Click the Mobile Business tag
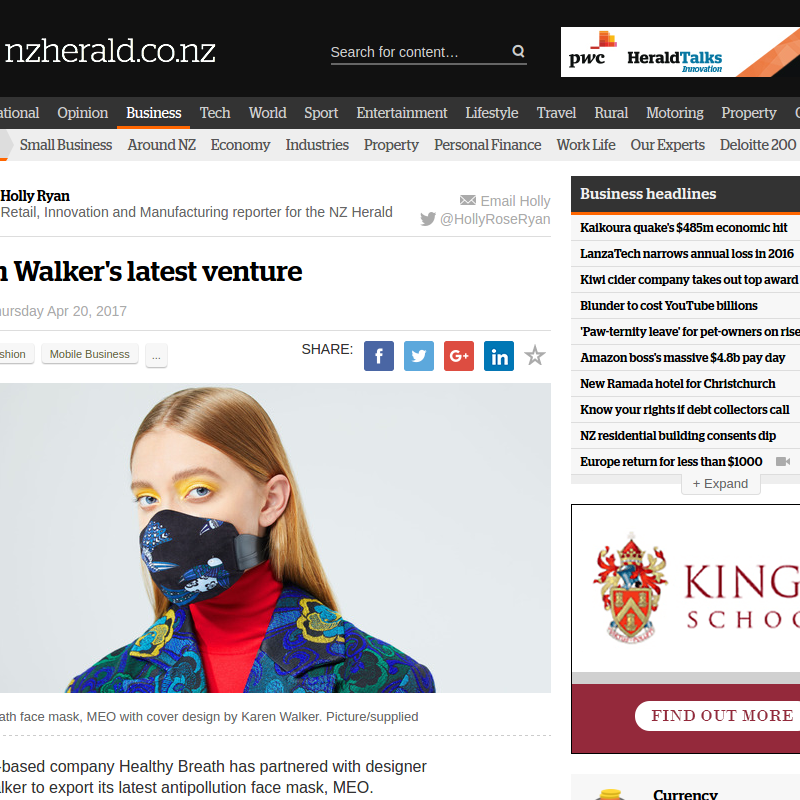Viewport: 800px width, 800px height. (x=90, y=354)
